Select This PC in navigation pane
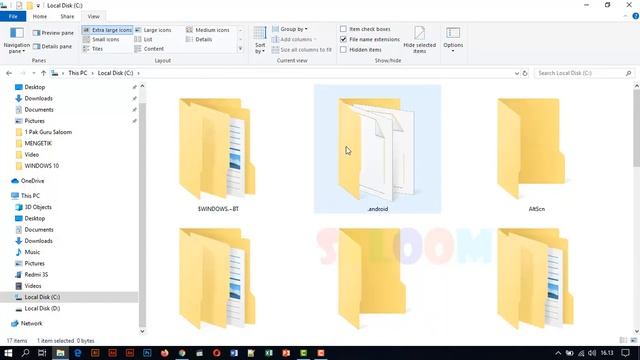 pyautogui.click(x=30, y=196)
